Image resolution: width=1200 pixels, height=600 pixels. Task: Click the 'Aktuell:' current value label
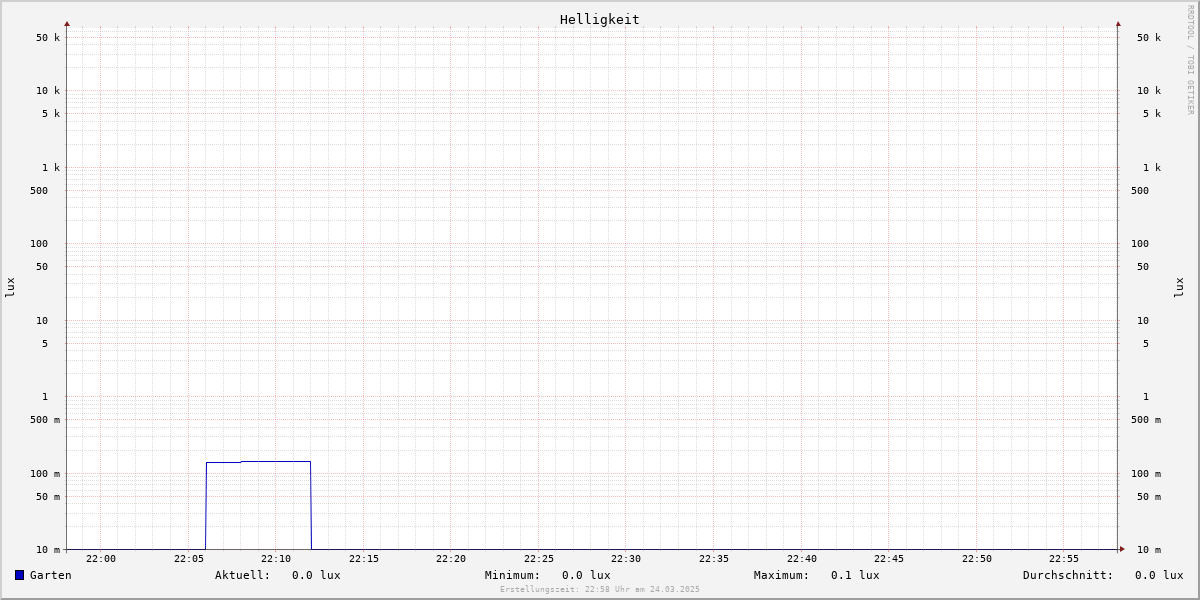[x=243, y=575]
